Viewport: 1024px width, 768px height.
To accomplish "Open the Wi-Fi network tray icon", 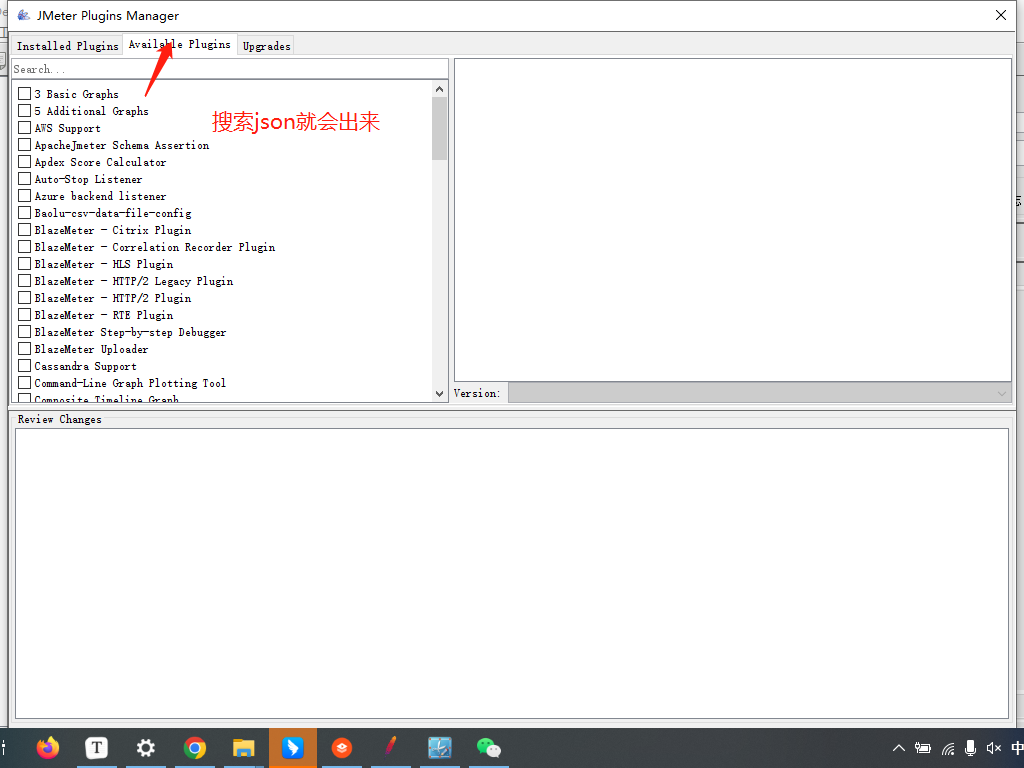I will coord(948,748).
